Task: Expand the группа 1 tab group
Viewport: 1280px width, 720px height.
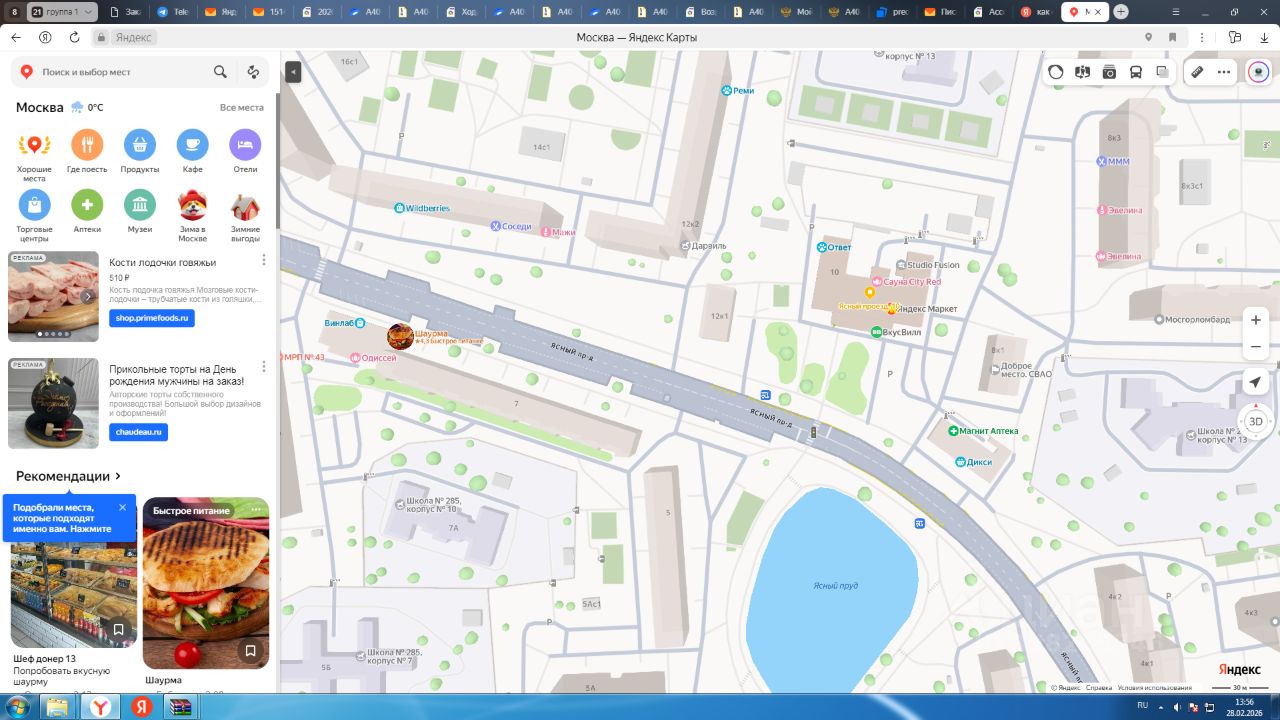Action: (x=62, y=12)
